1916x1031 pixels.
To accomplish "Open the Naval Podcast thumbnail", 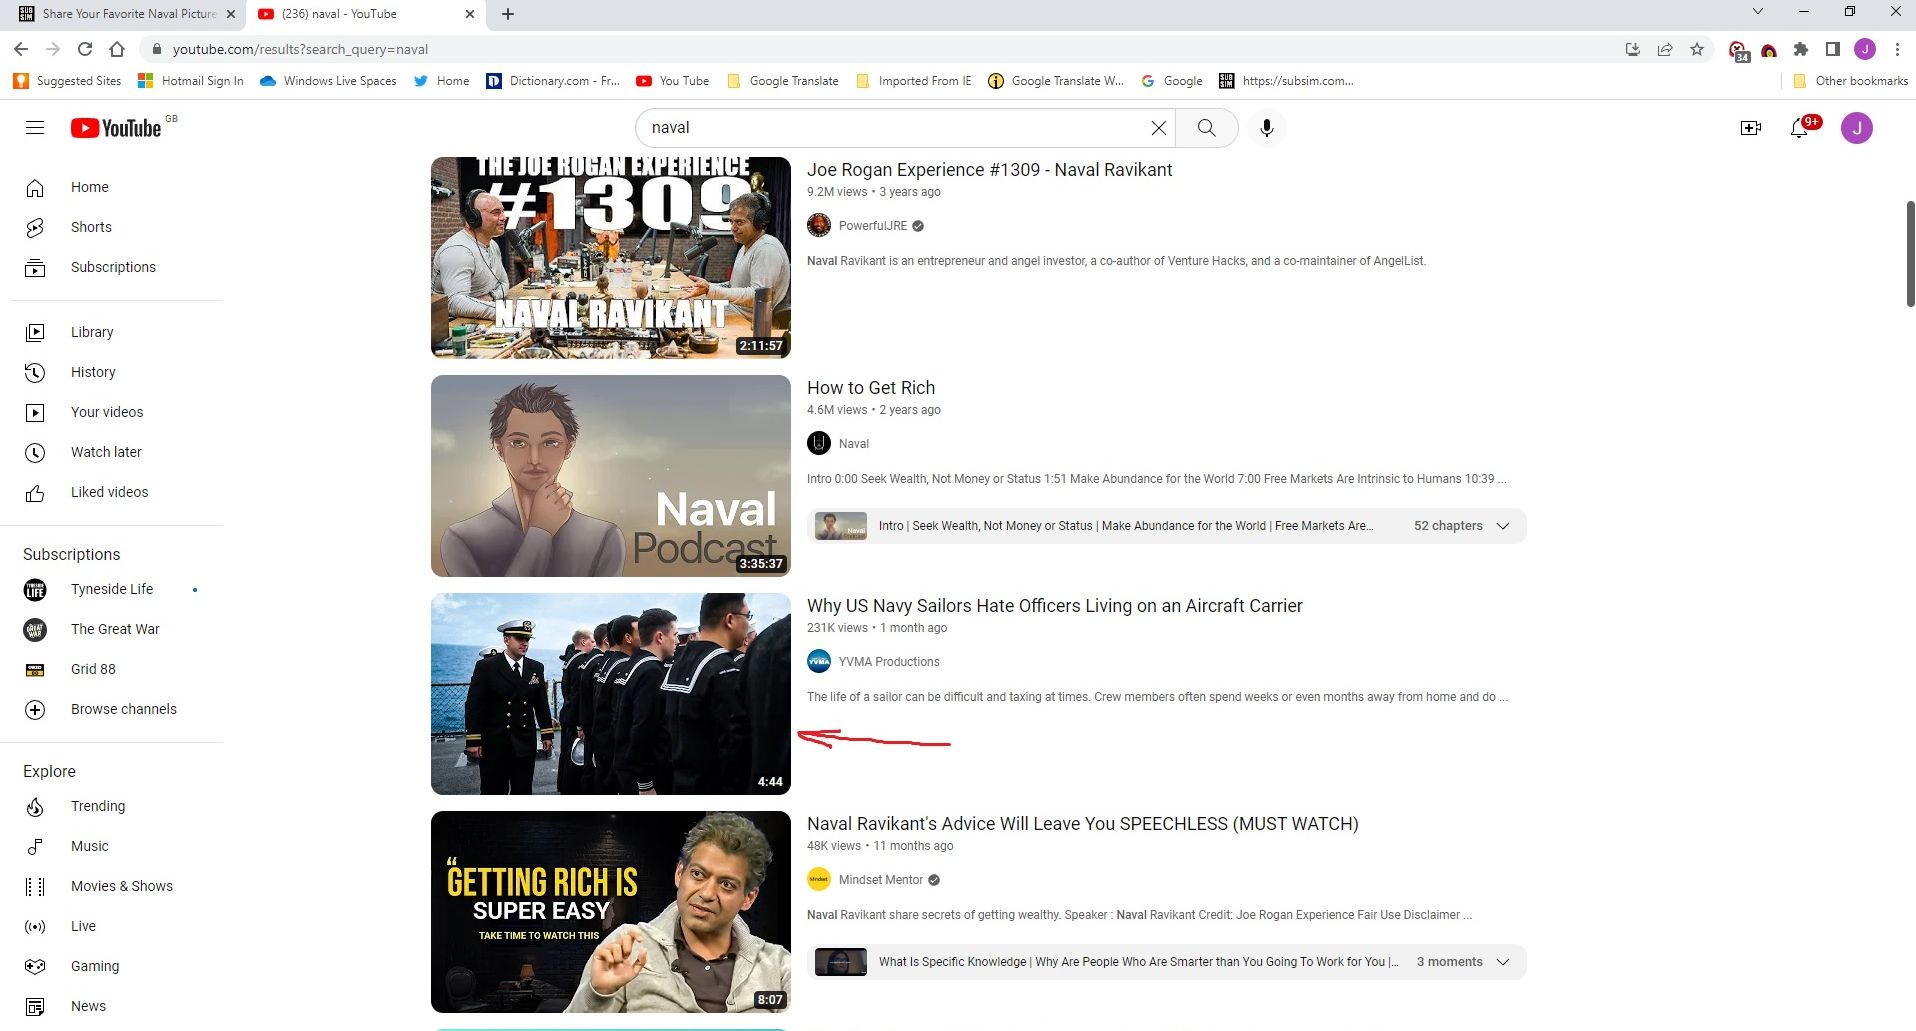I will click(611, 476).
